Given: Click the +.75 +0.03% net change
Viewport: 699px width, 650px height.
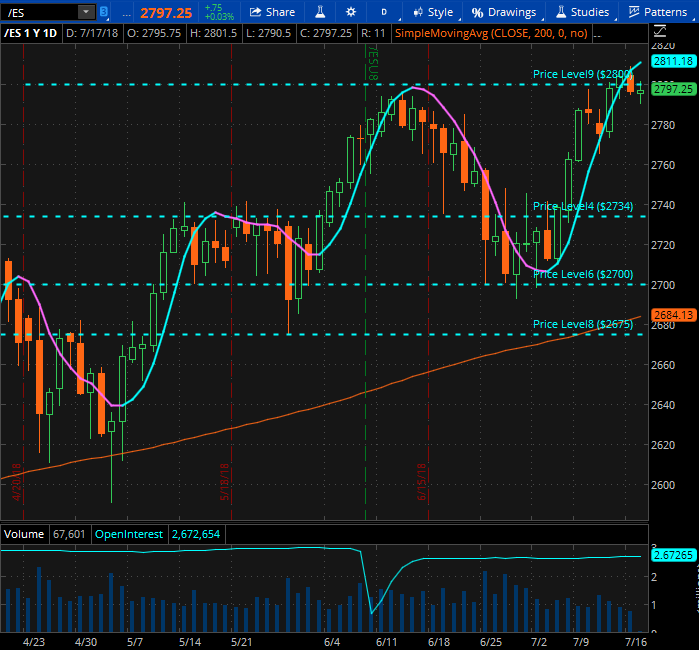Looking at the screenshot, I should pos(219,12).
